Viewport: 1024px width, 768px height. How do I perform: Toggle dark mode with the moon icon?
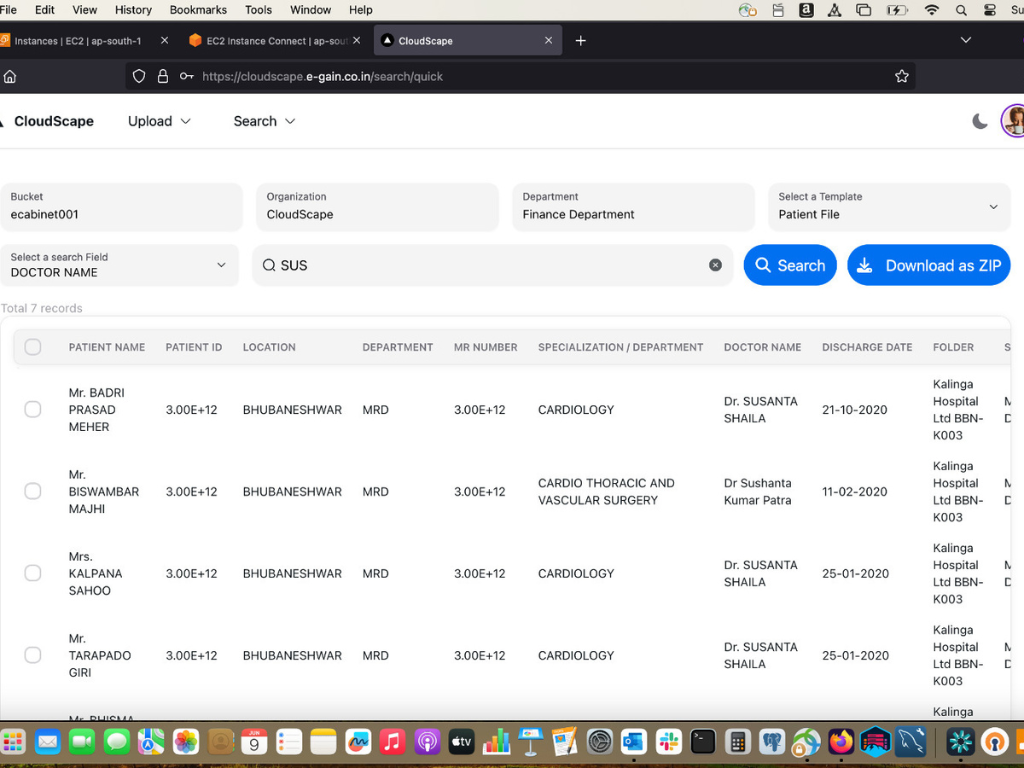coord(980,121)
